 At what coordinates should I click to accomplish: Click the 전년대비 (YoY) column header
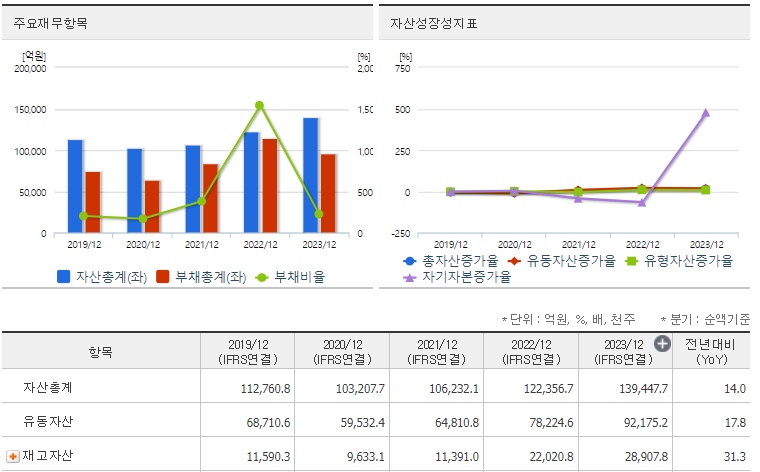coord(711,351)
